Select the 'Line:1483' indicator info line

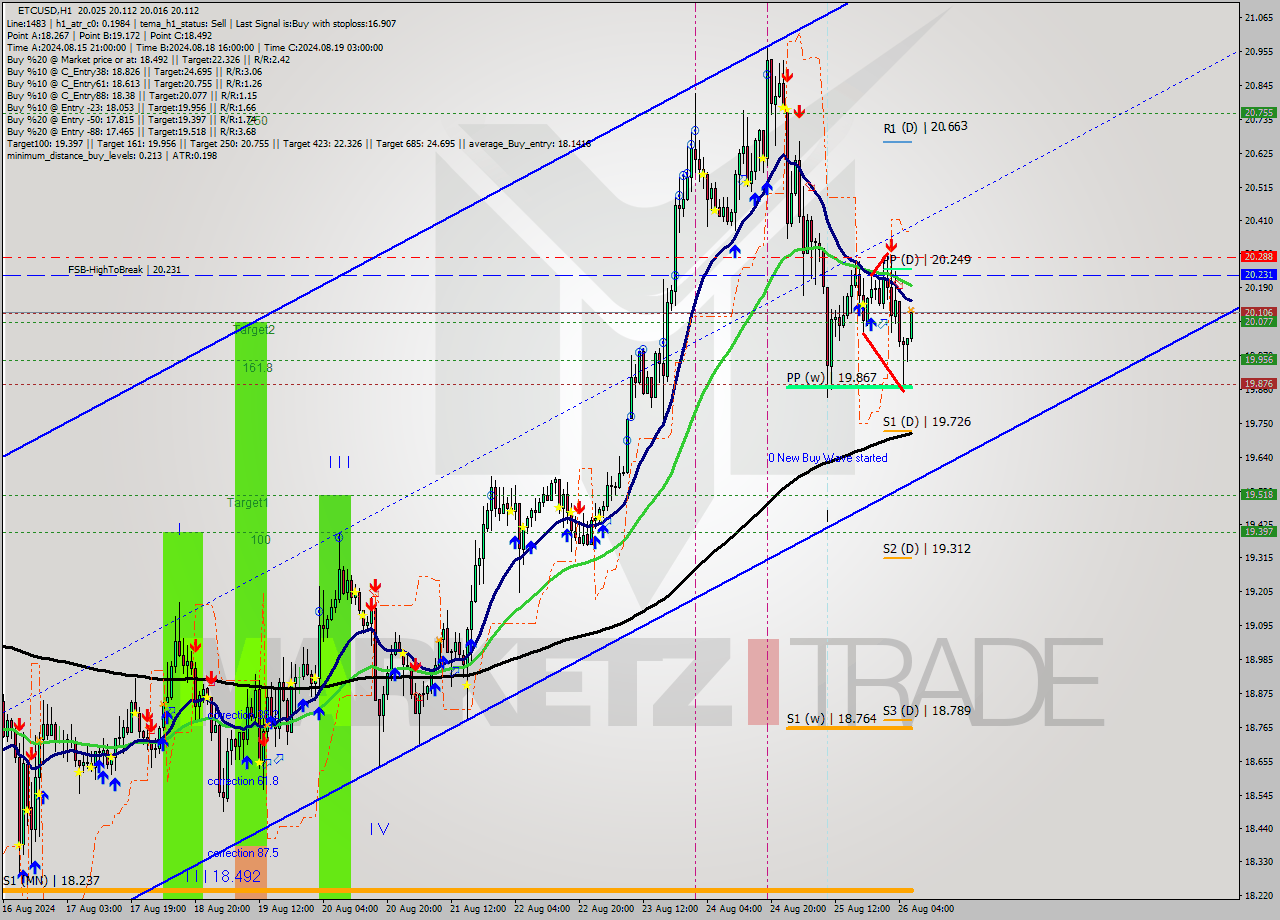202,23
